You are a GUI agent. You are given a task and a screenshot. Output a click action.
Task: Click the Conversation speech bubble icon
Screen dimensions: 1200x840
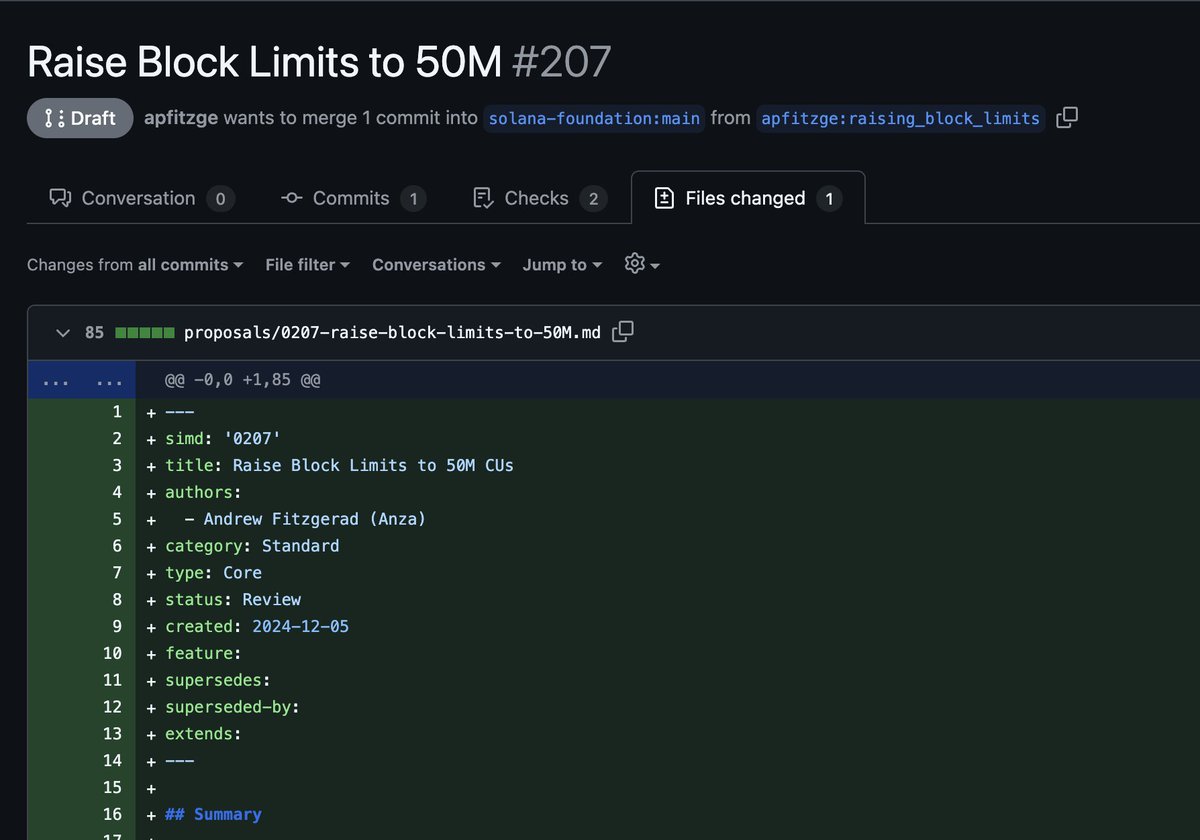[x=61, y=198]
